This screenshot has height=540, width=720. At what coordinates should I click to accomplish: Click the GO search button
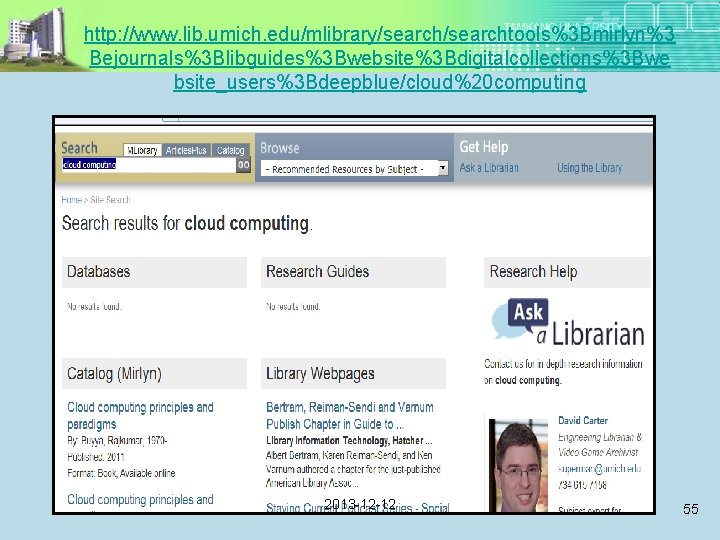click(243, 165)
